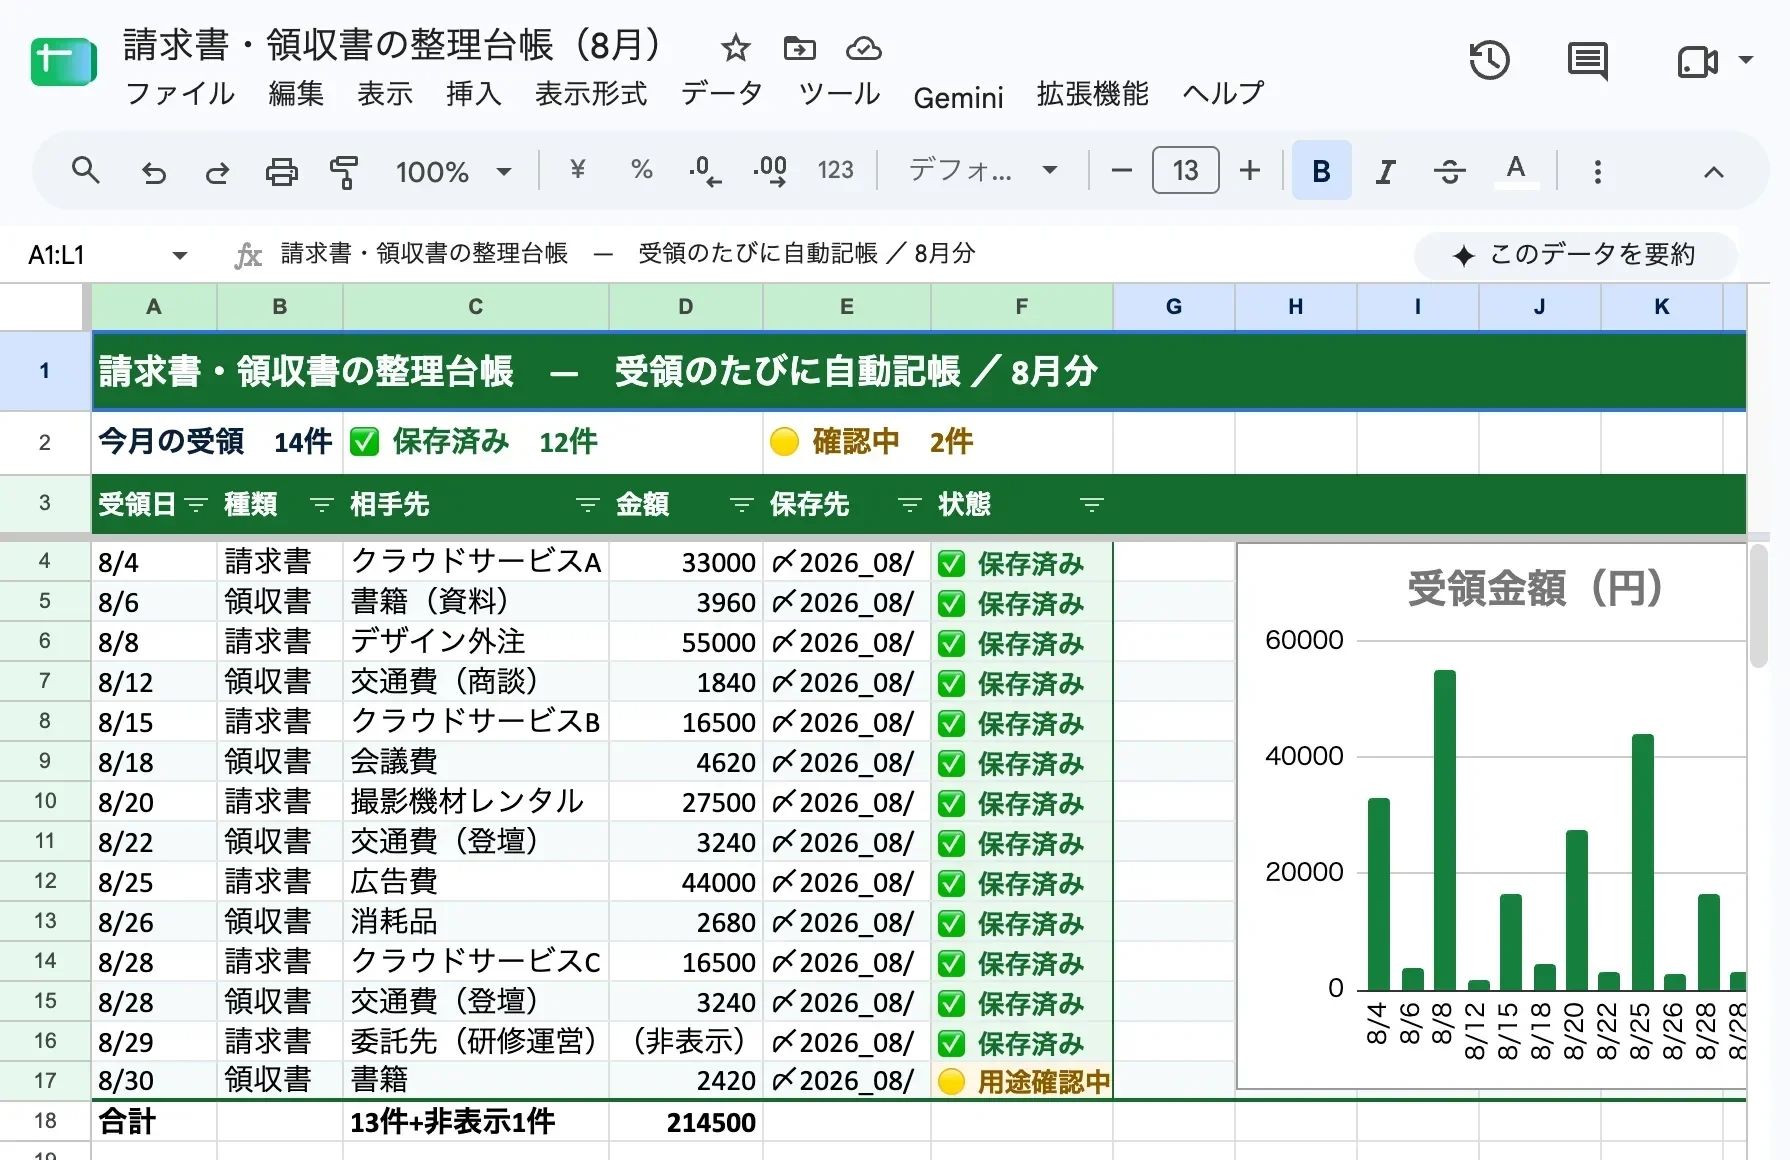This screenshot has height=1160, width=1790.
Task: Redo the last action
Action: (x=217, y=172)
